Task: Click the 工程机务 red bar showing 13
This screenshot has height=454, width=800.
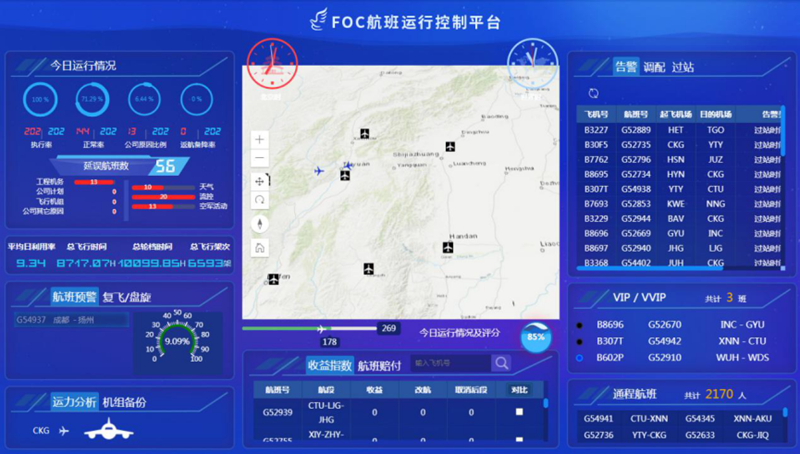Action: tap(94, 182)
